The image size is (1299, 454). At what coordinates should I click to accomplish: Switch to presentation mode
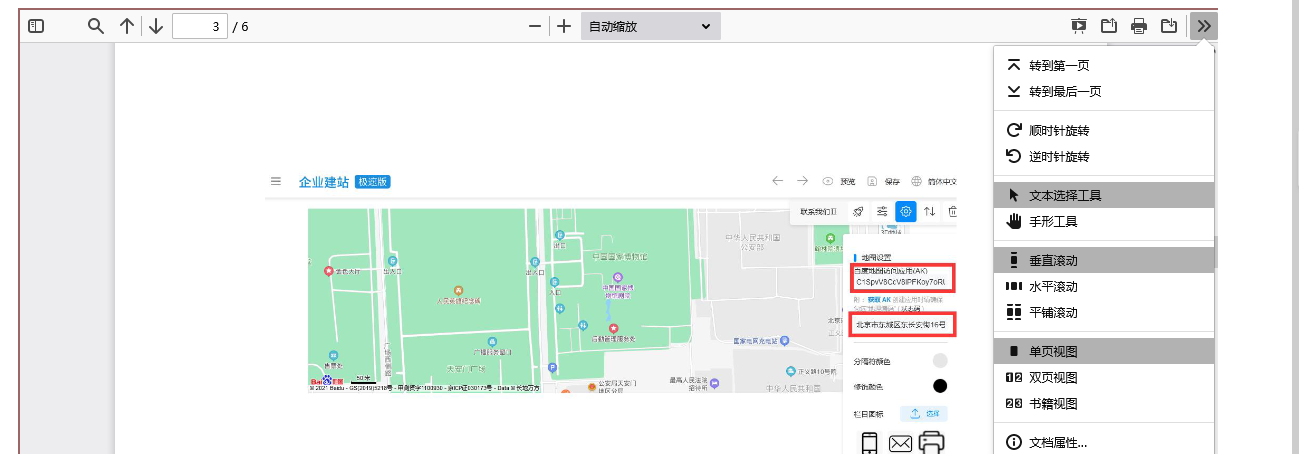click(x=1079, y=26)
